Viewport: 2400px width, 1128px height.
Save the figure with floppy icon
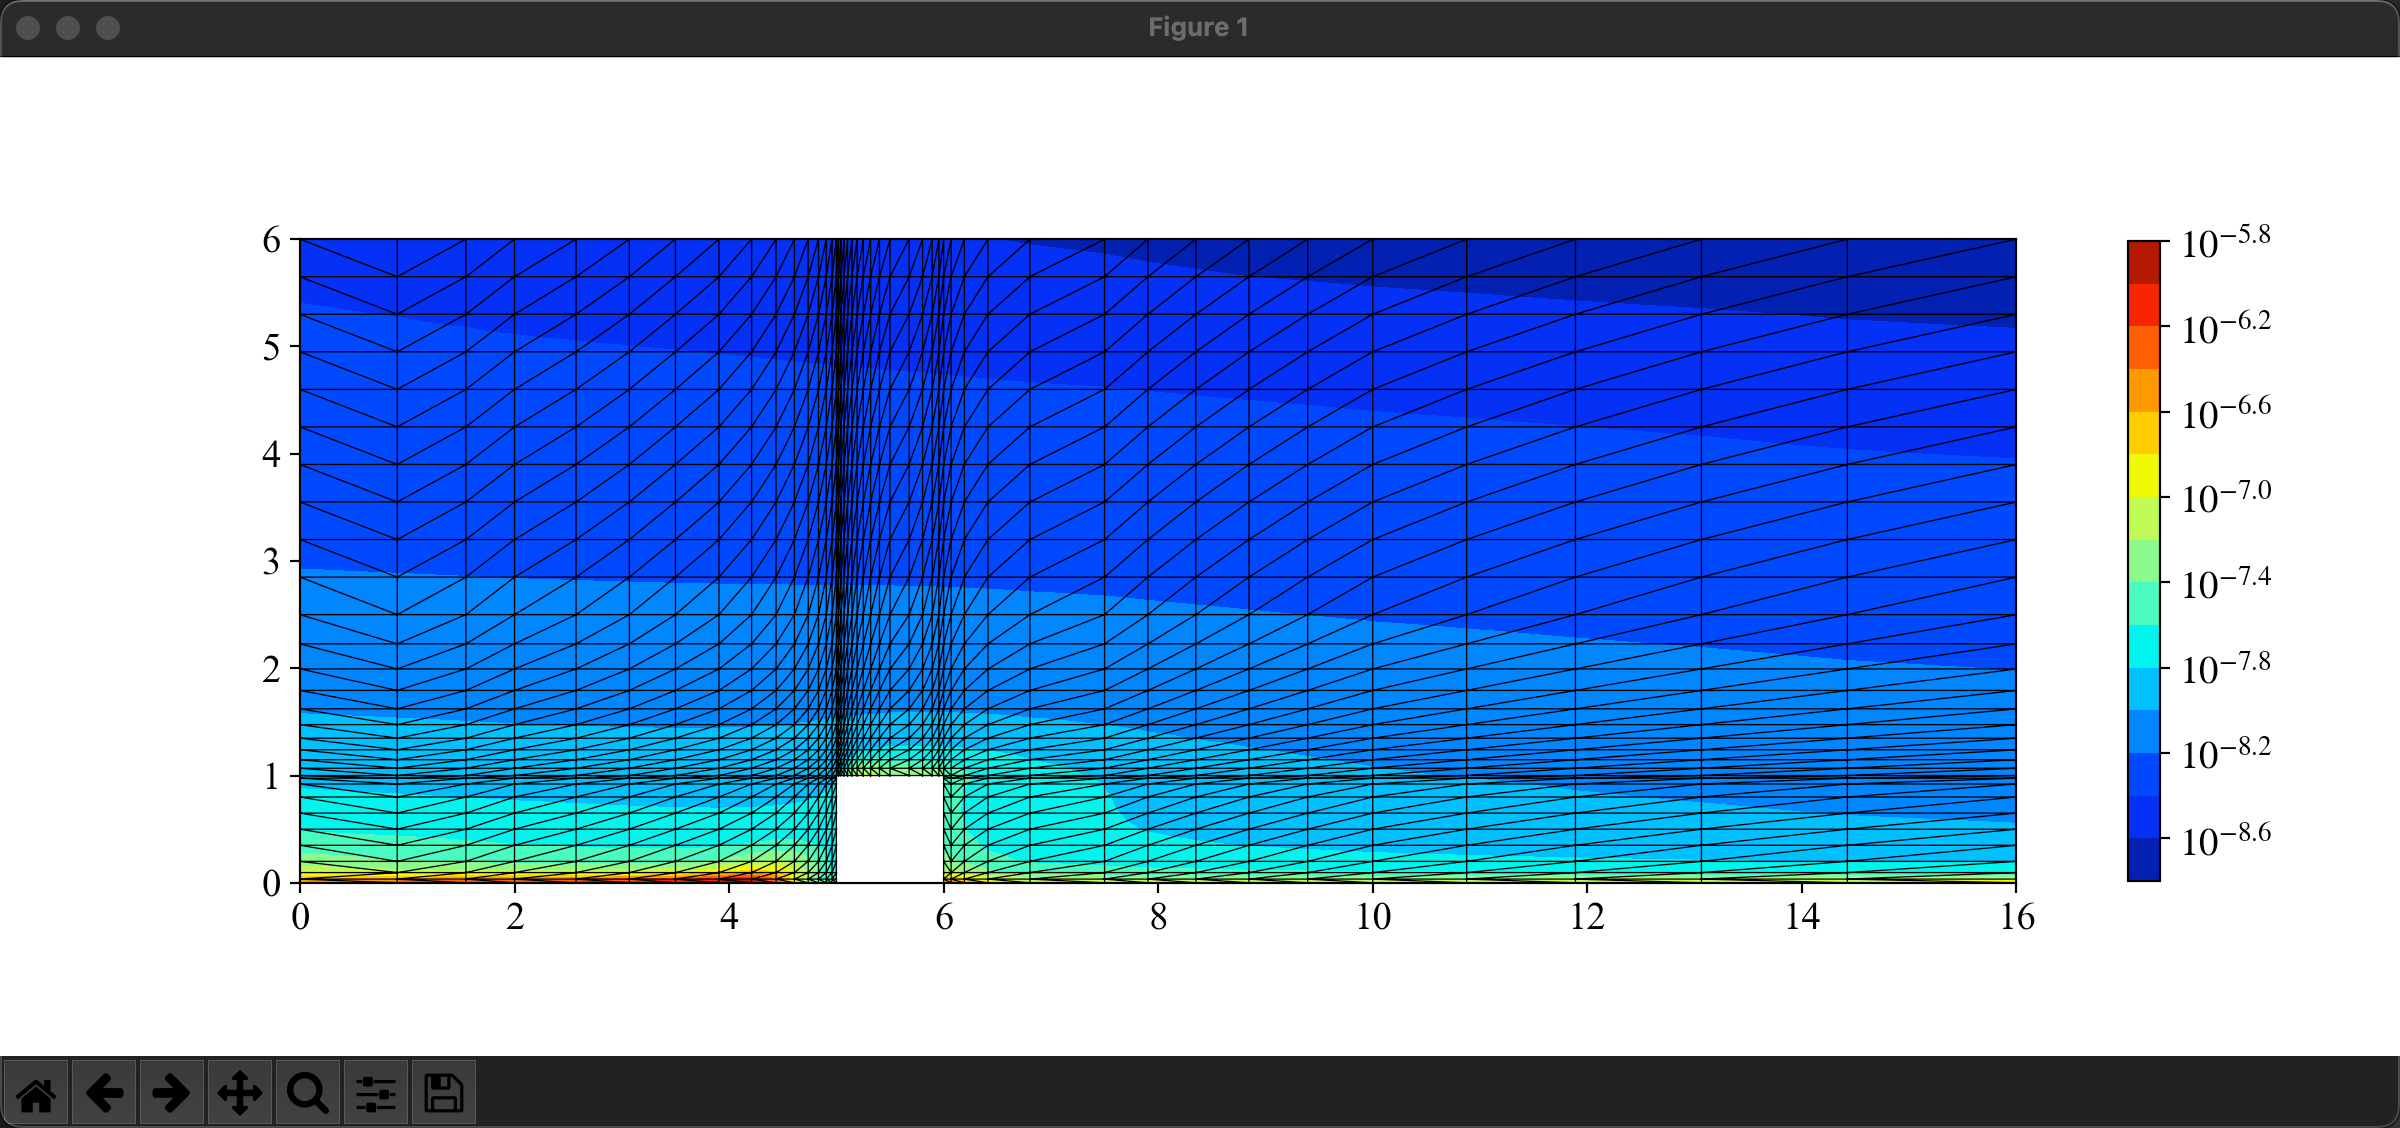(x=443, y=1093)
